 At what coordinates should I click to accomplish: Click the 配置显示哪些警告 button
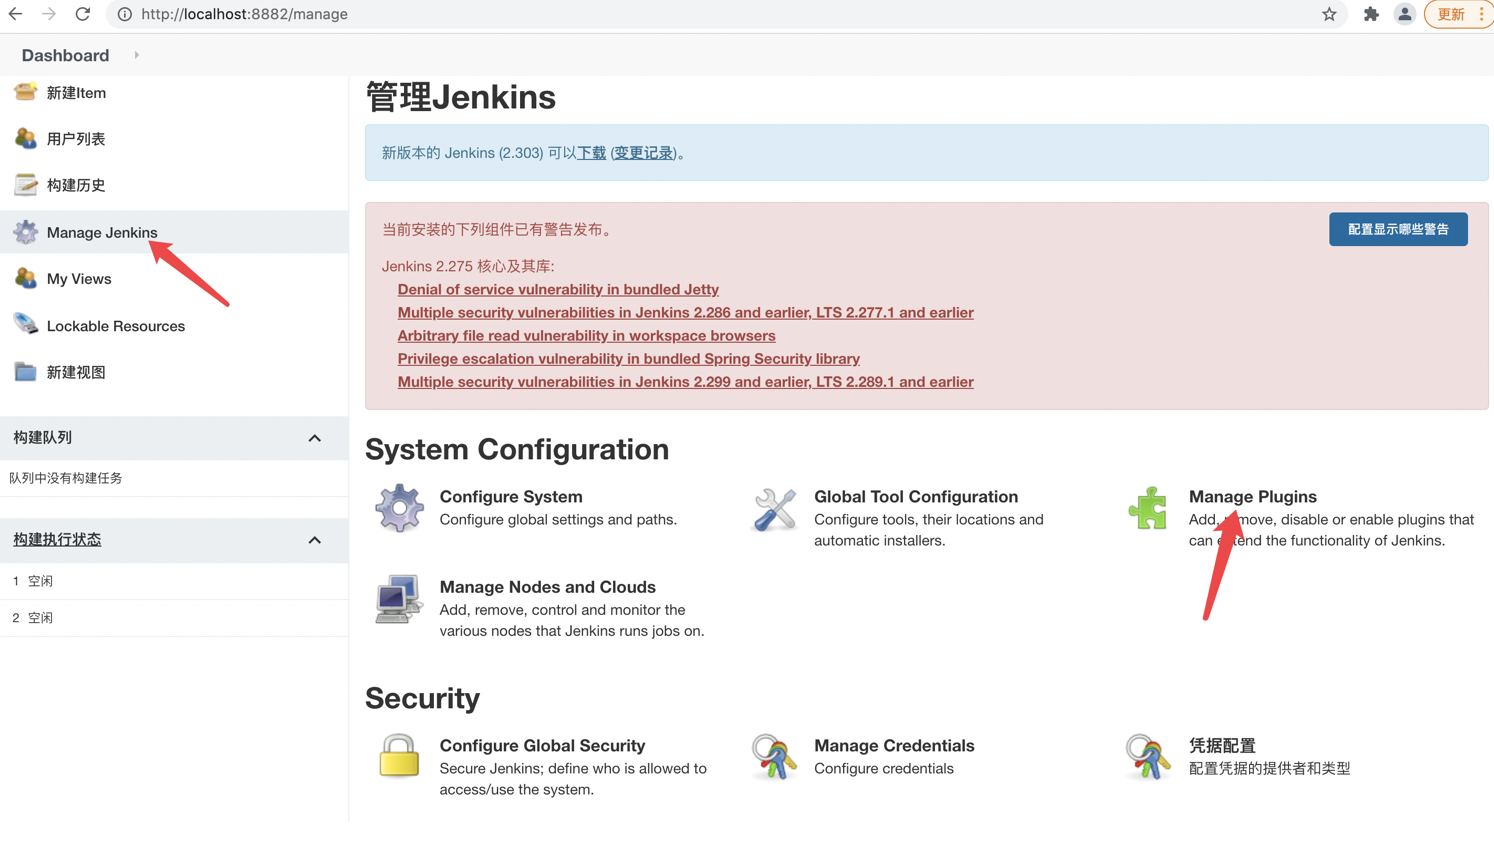(1398, 229)
